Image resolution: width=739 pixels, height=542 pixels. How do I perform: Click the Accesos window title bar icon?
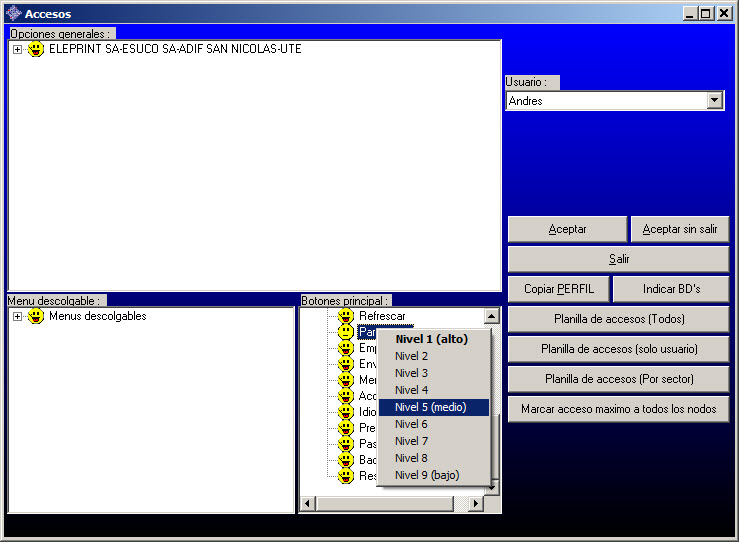pyautogui.click(x=13, y=14)
